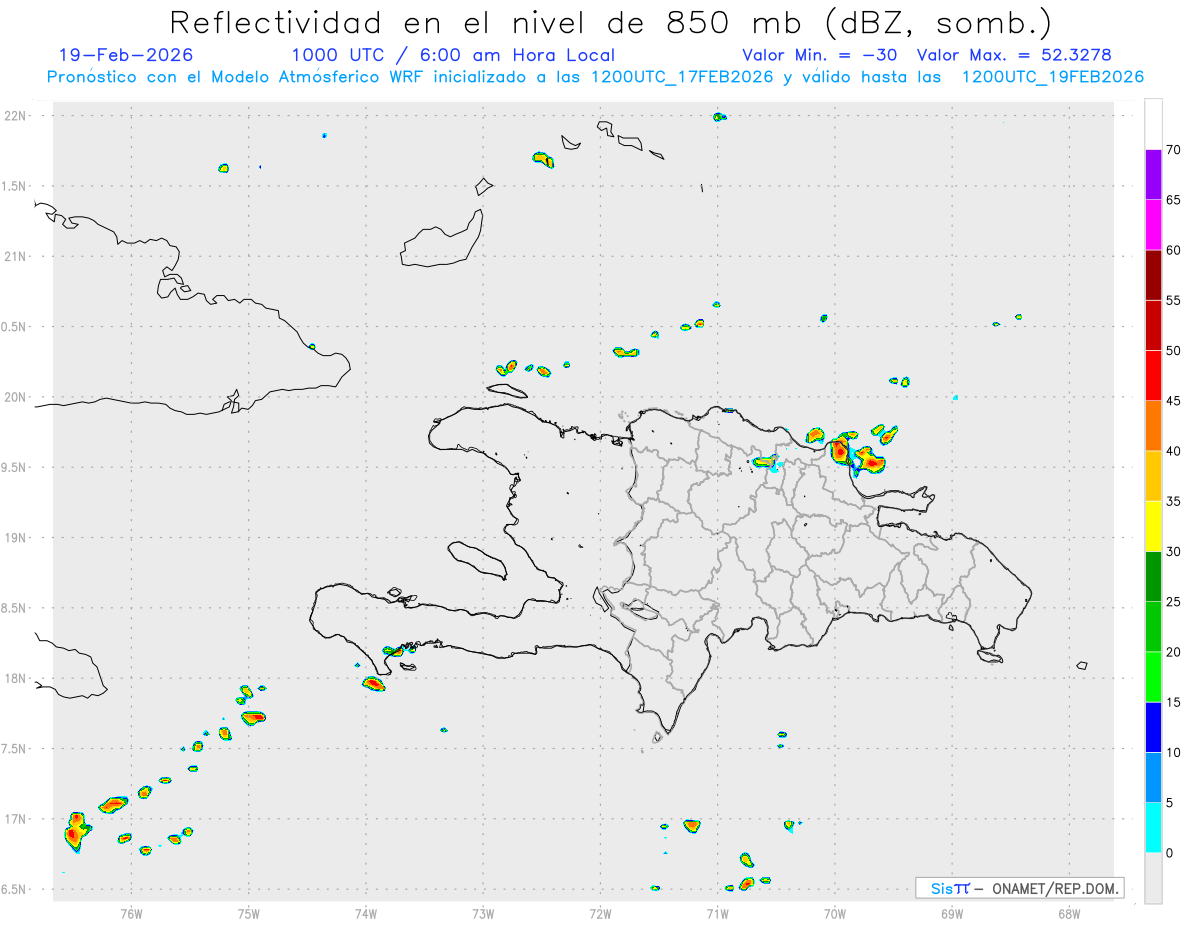Click the blue 10–15 dBZ colorbar segment
Image resolution: width=1200 pixels, height=927 pixels.
pyautogui.click(x=1153, y=727)
